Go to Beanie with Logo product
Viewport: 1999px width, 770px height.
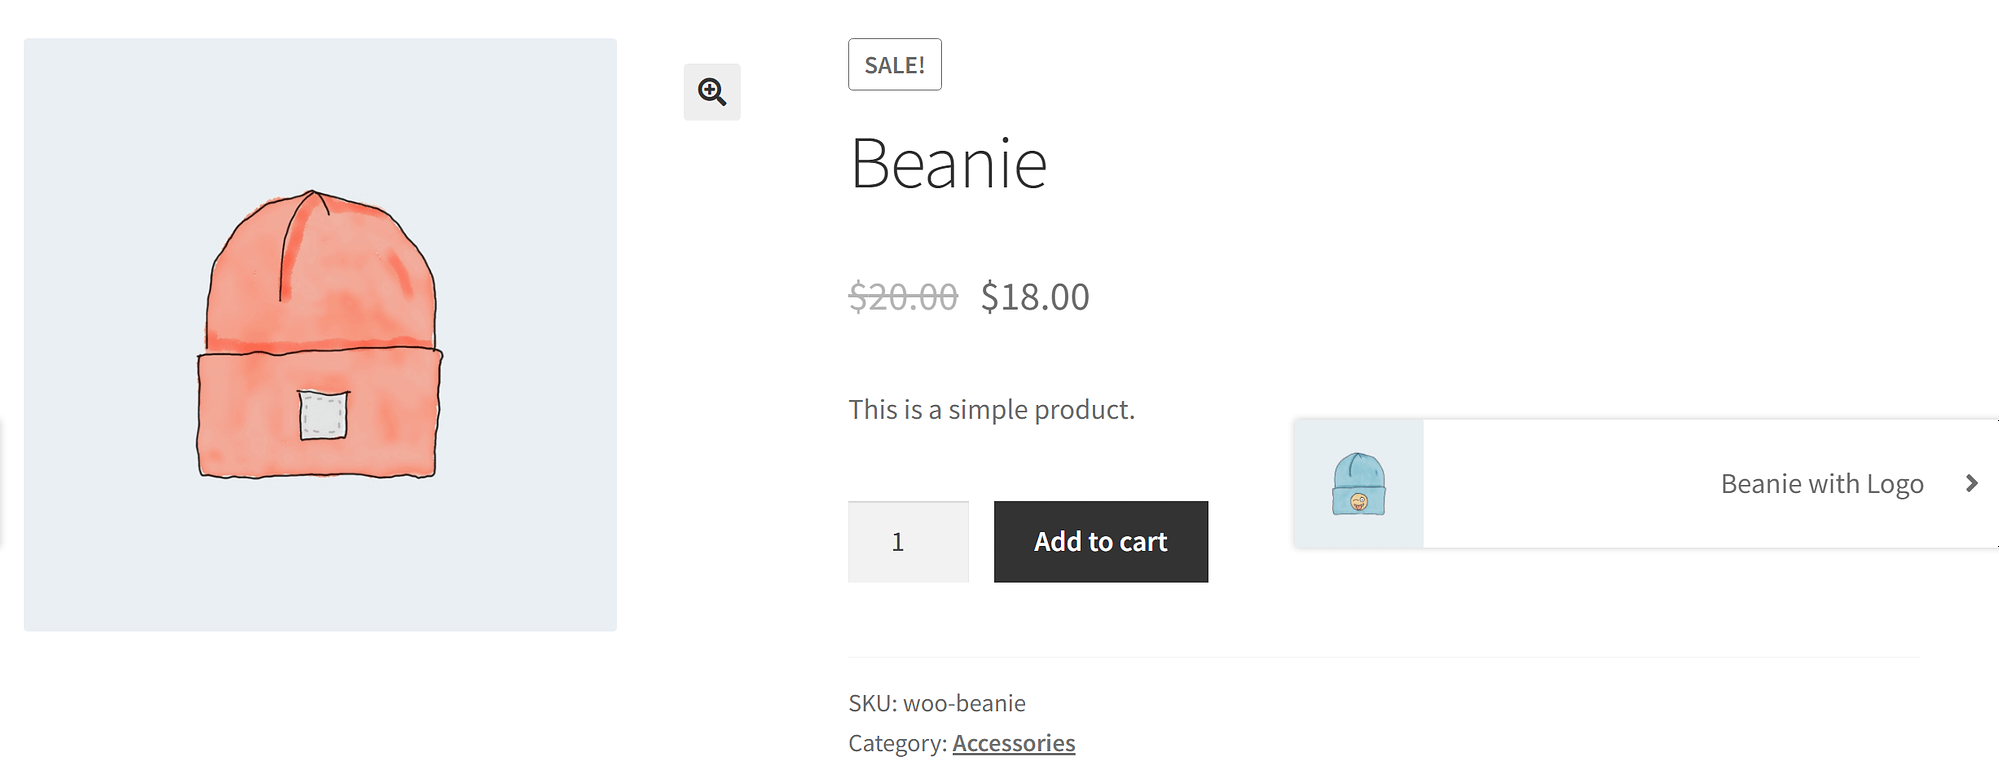click(1821, 484)
